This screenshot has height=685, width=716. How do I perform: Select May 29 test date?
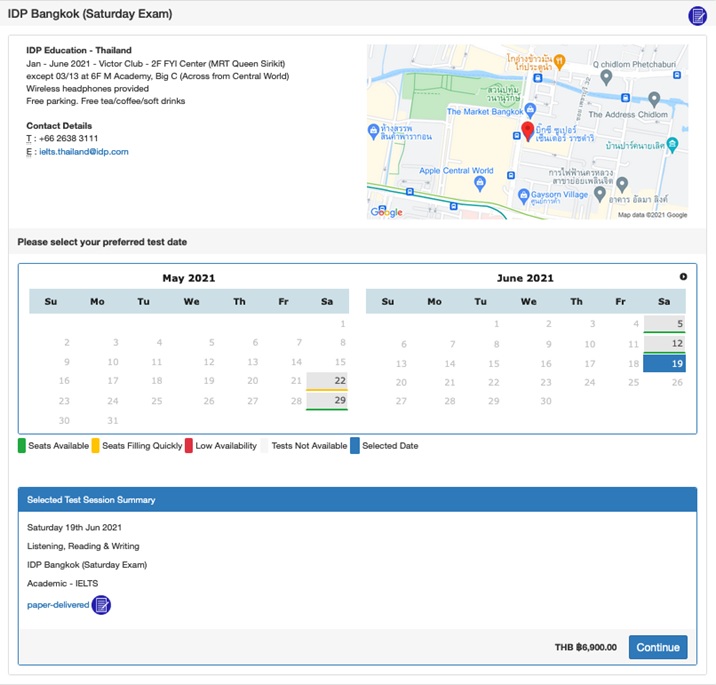(327, 401)
